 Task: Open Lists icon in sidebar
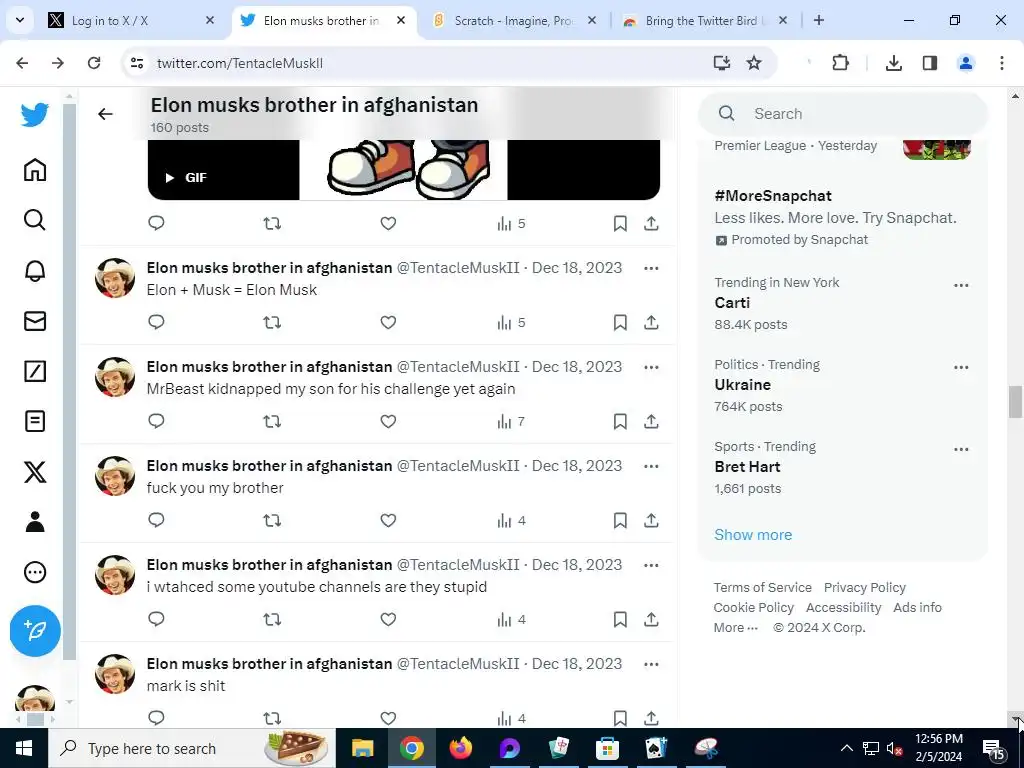click(35, 421)
